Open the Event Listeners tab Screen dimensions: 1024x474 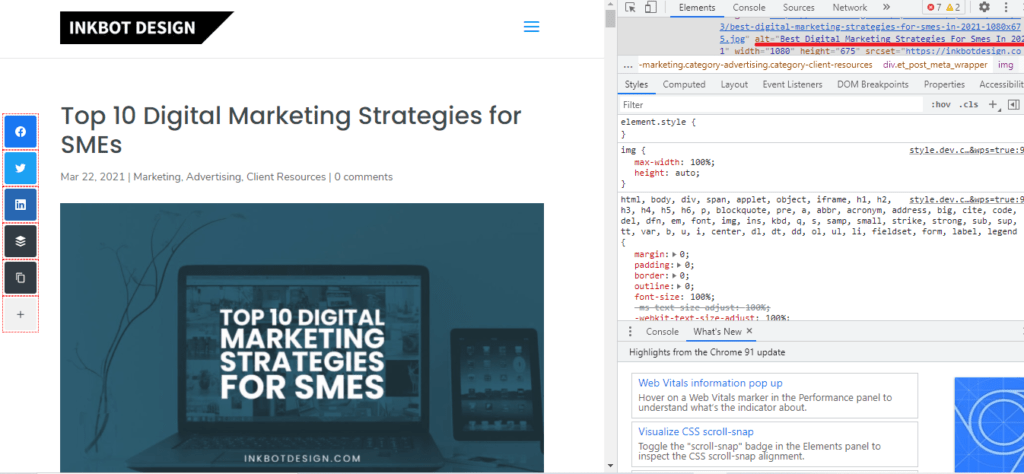point(793,84)
